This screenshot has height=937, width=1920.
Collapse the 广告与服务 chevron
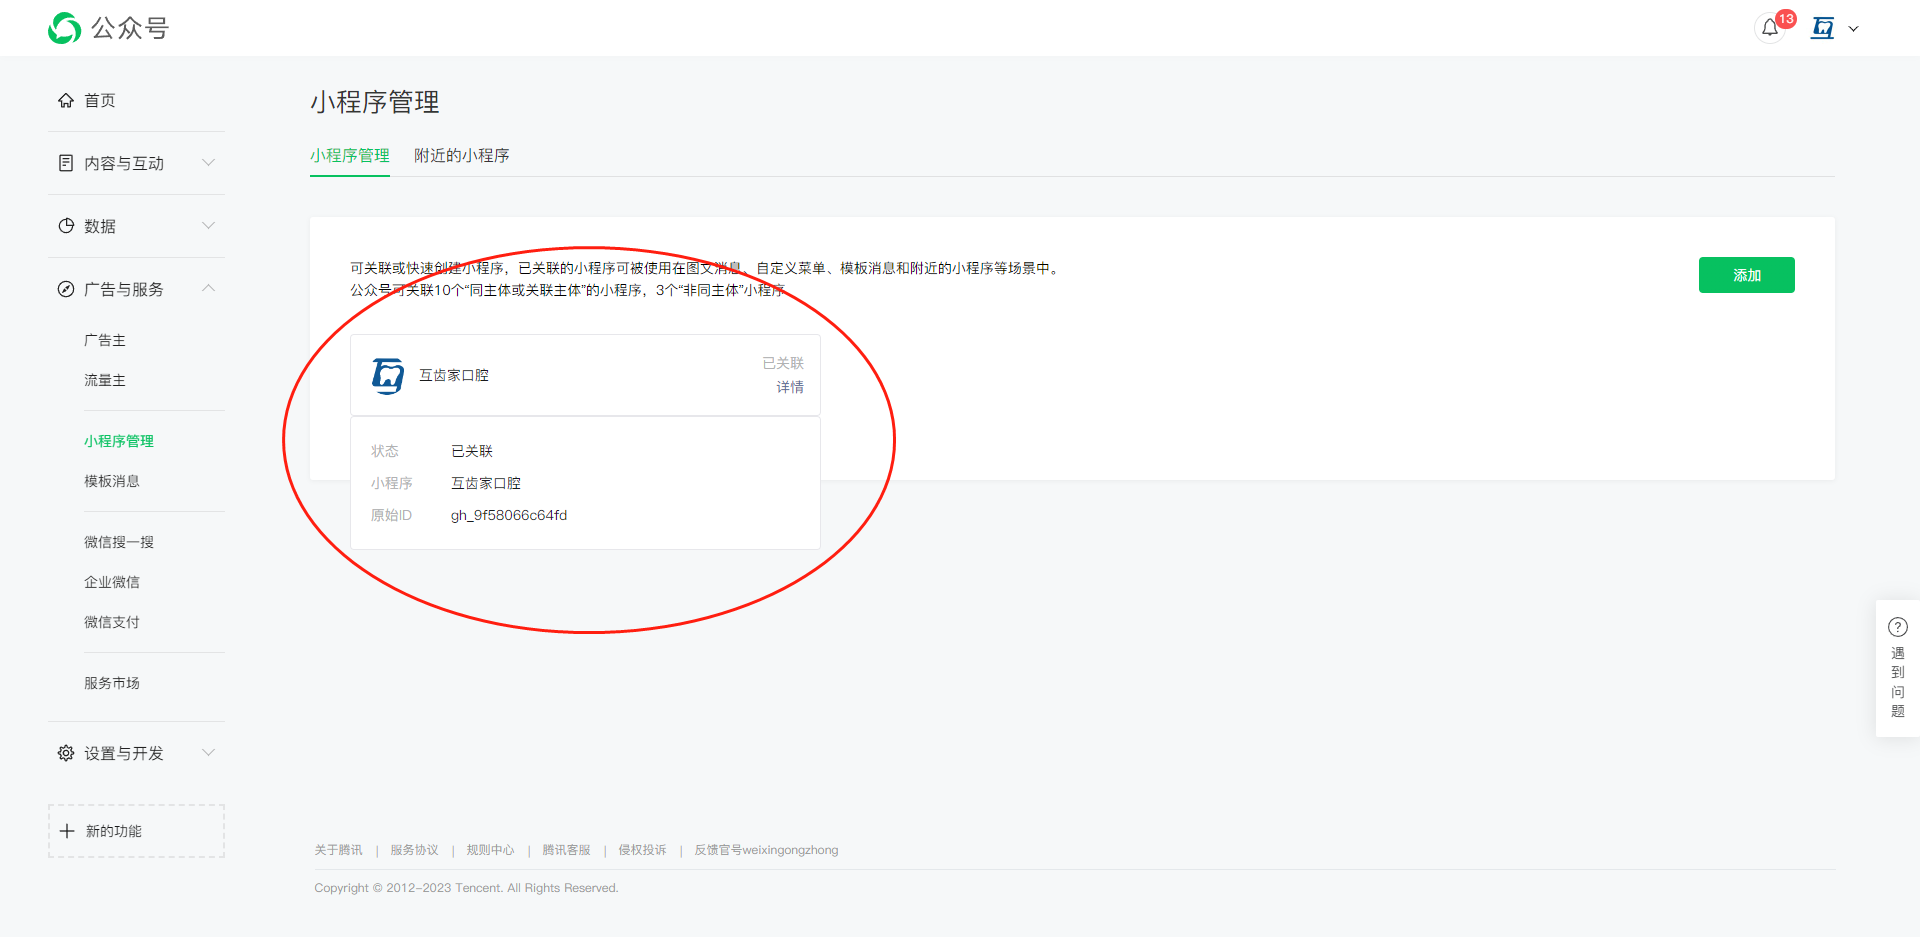tap(208, 288)
